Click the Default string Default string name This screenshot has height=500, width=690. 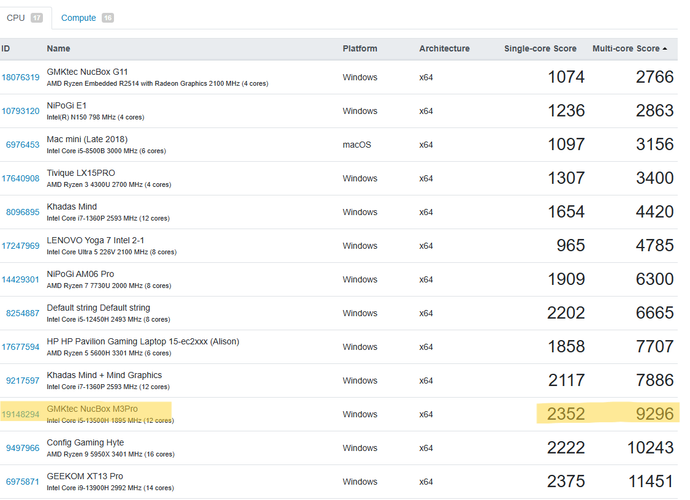pos(98,308)
